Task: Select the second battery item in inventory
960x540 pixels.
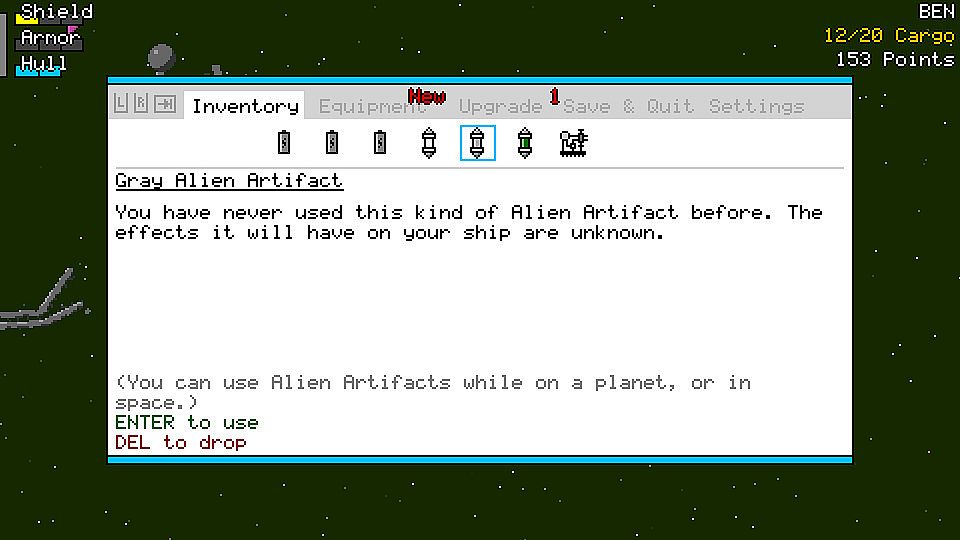Action: tap(332, 143)
